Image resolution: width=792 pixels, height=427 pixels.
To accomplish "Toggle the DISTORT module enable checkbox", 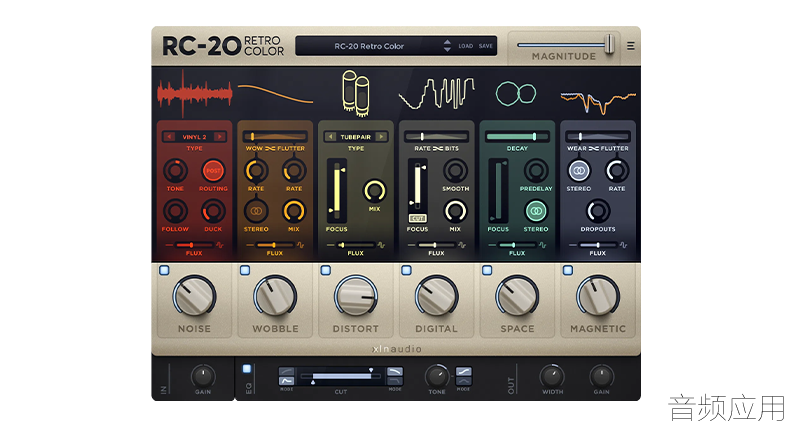I will pyautogui.click(x=326, y=270).
